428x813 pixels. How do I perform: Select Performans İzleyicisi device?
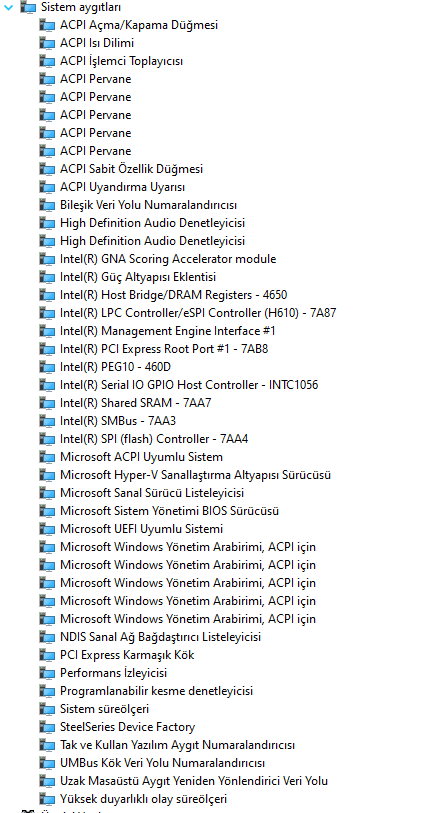[113, 674]
